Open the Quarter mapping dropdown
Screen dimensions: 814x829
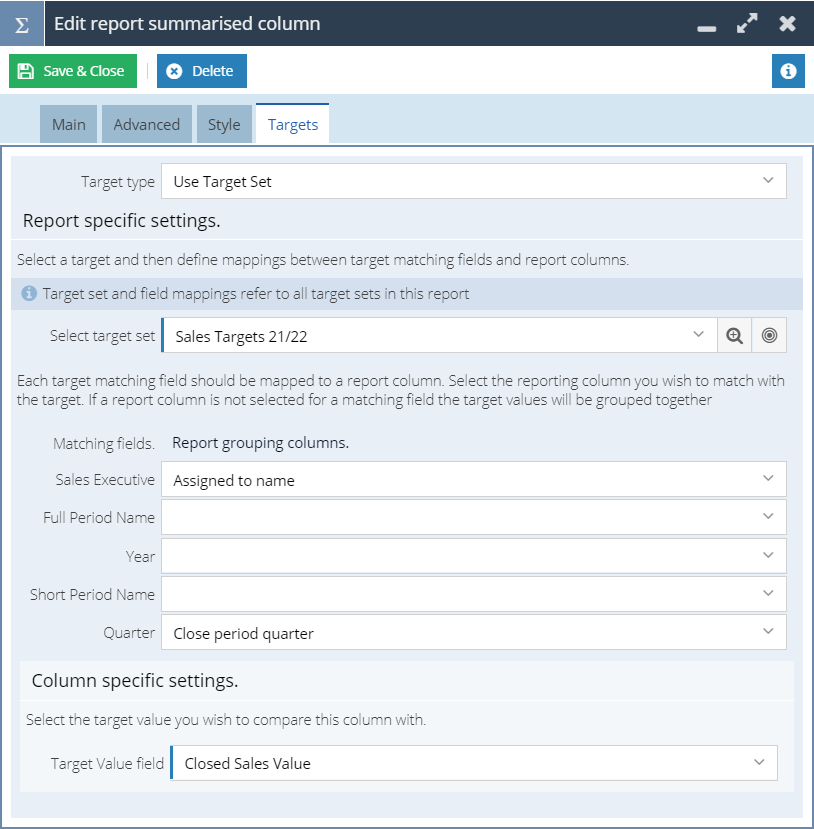[x=474, y=632]
